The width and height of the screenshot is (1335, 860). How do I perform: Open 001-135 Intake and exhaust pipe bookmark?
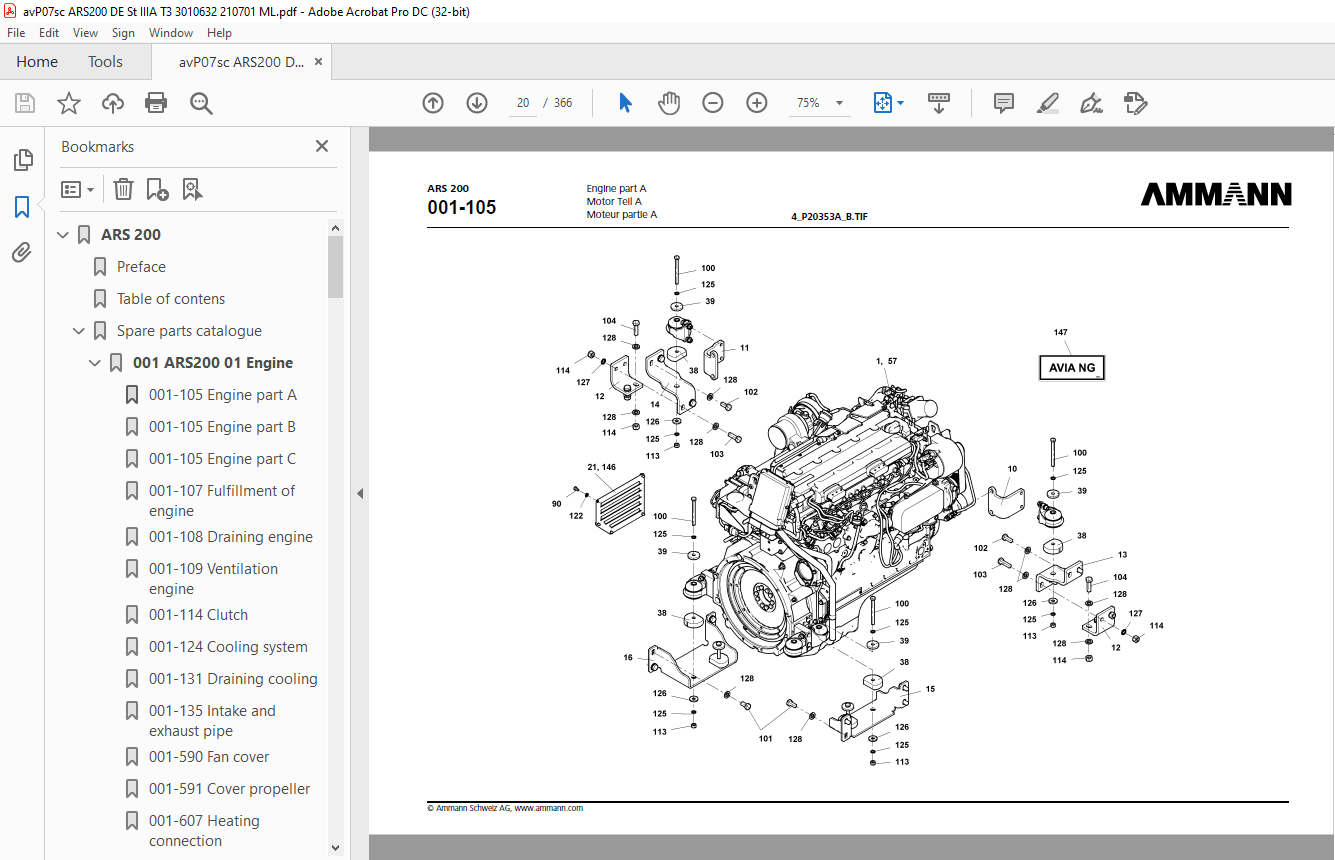click(x=212, y=721)
